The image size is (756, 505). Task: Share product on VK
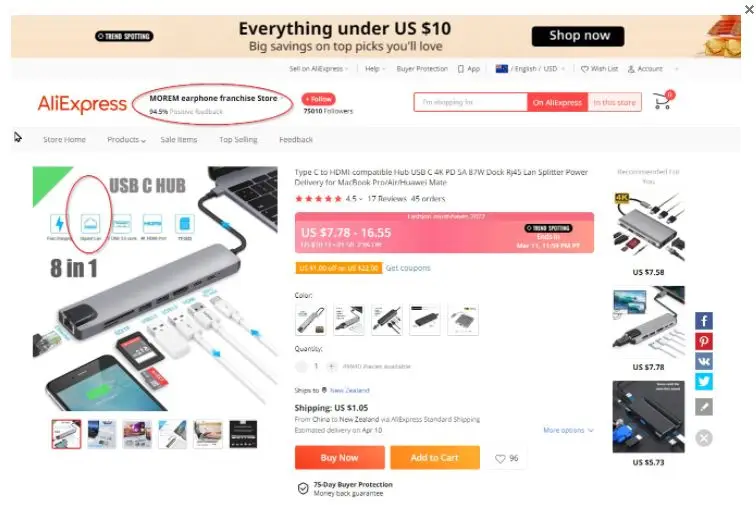pos(703,361)
